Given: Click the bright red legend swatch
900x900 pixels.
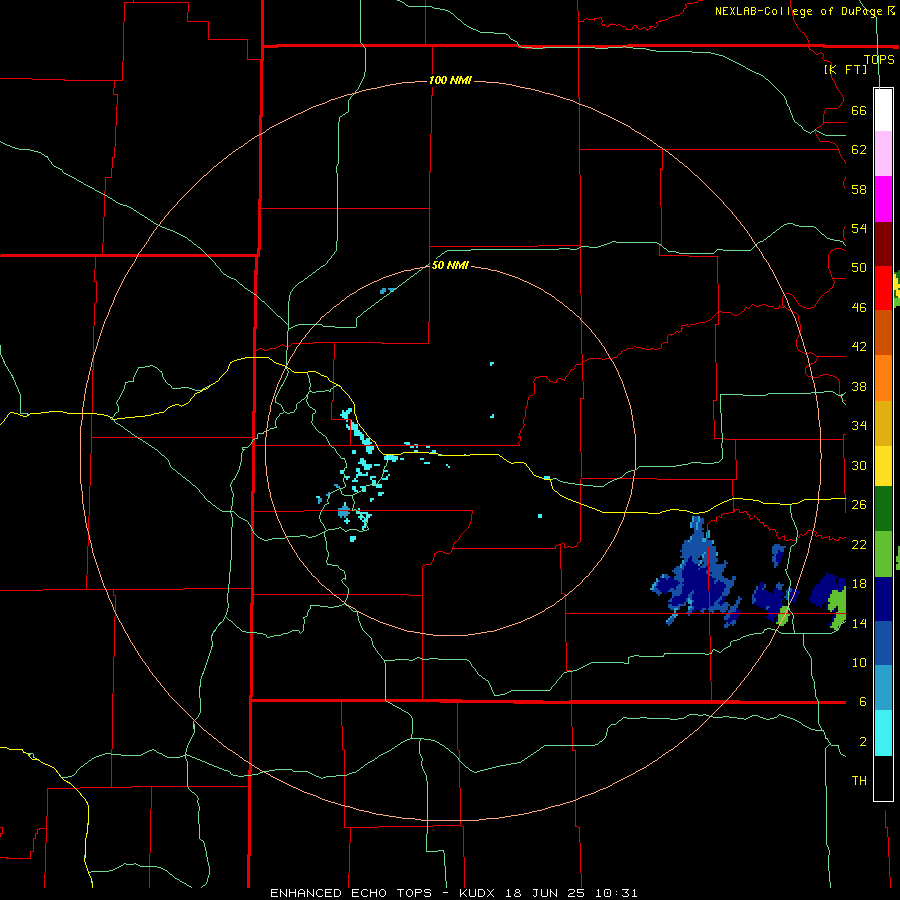Looking at the screenshot, I should [x=883, y=288].
